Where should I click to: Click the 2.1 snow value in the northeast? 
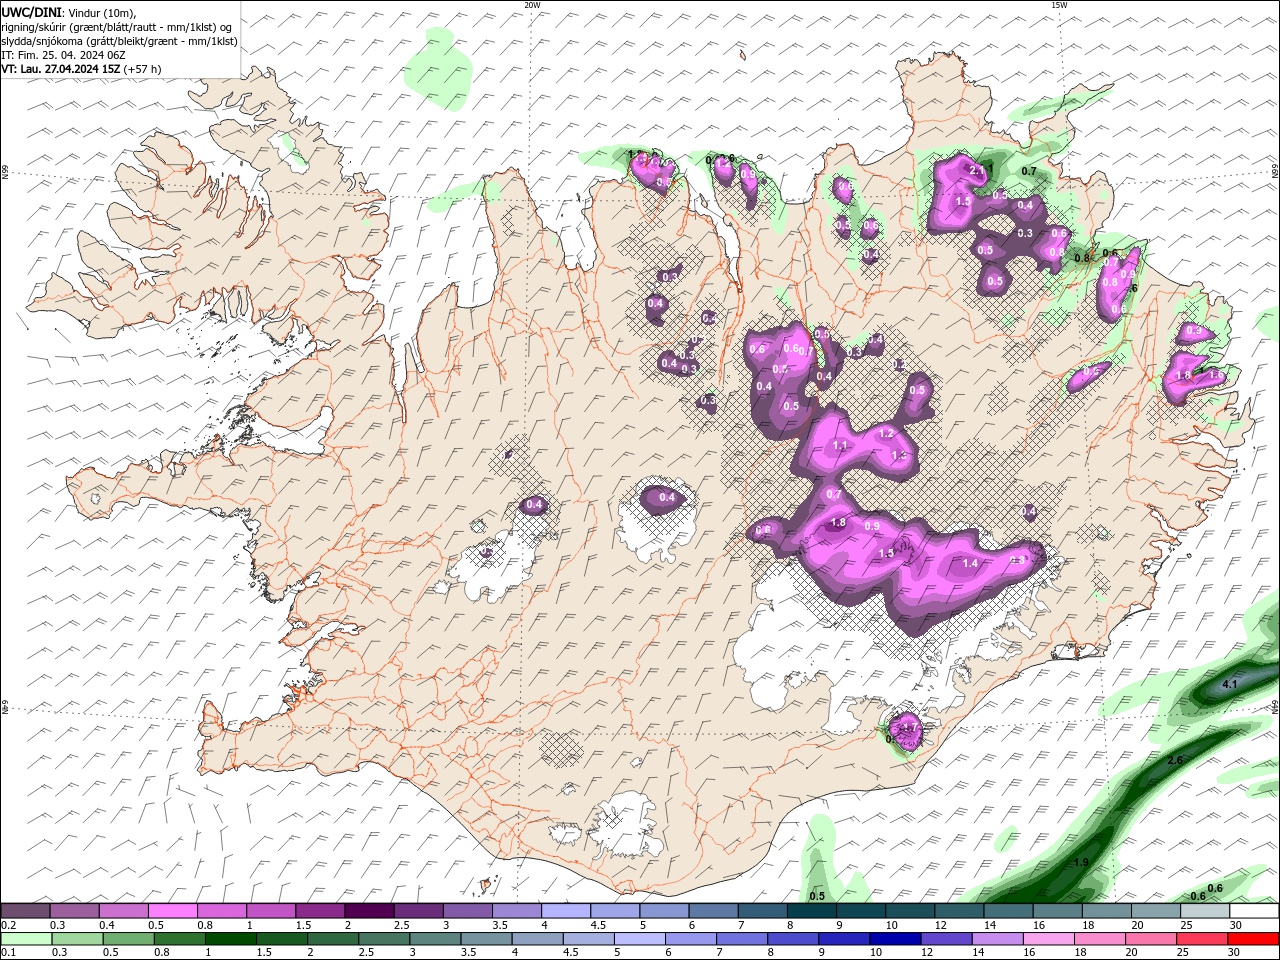click(978, 171)
